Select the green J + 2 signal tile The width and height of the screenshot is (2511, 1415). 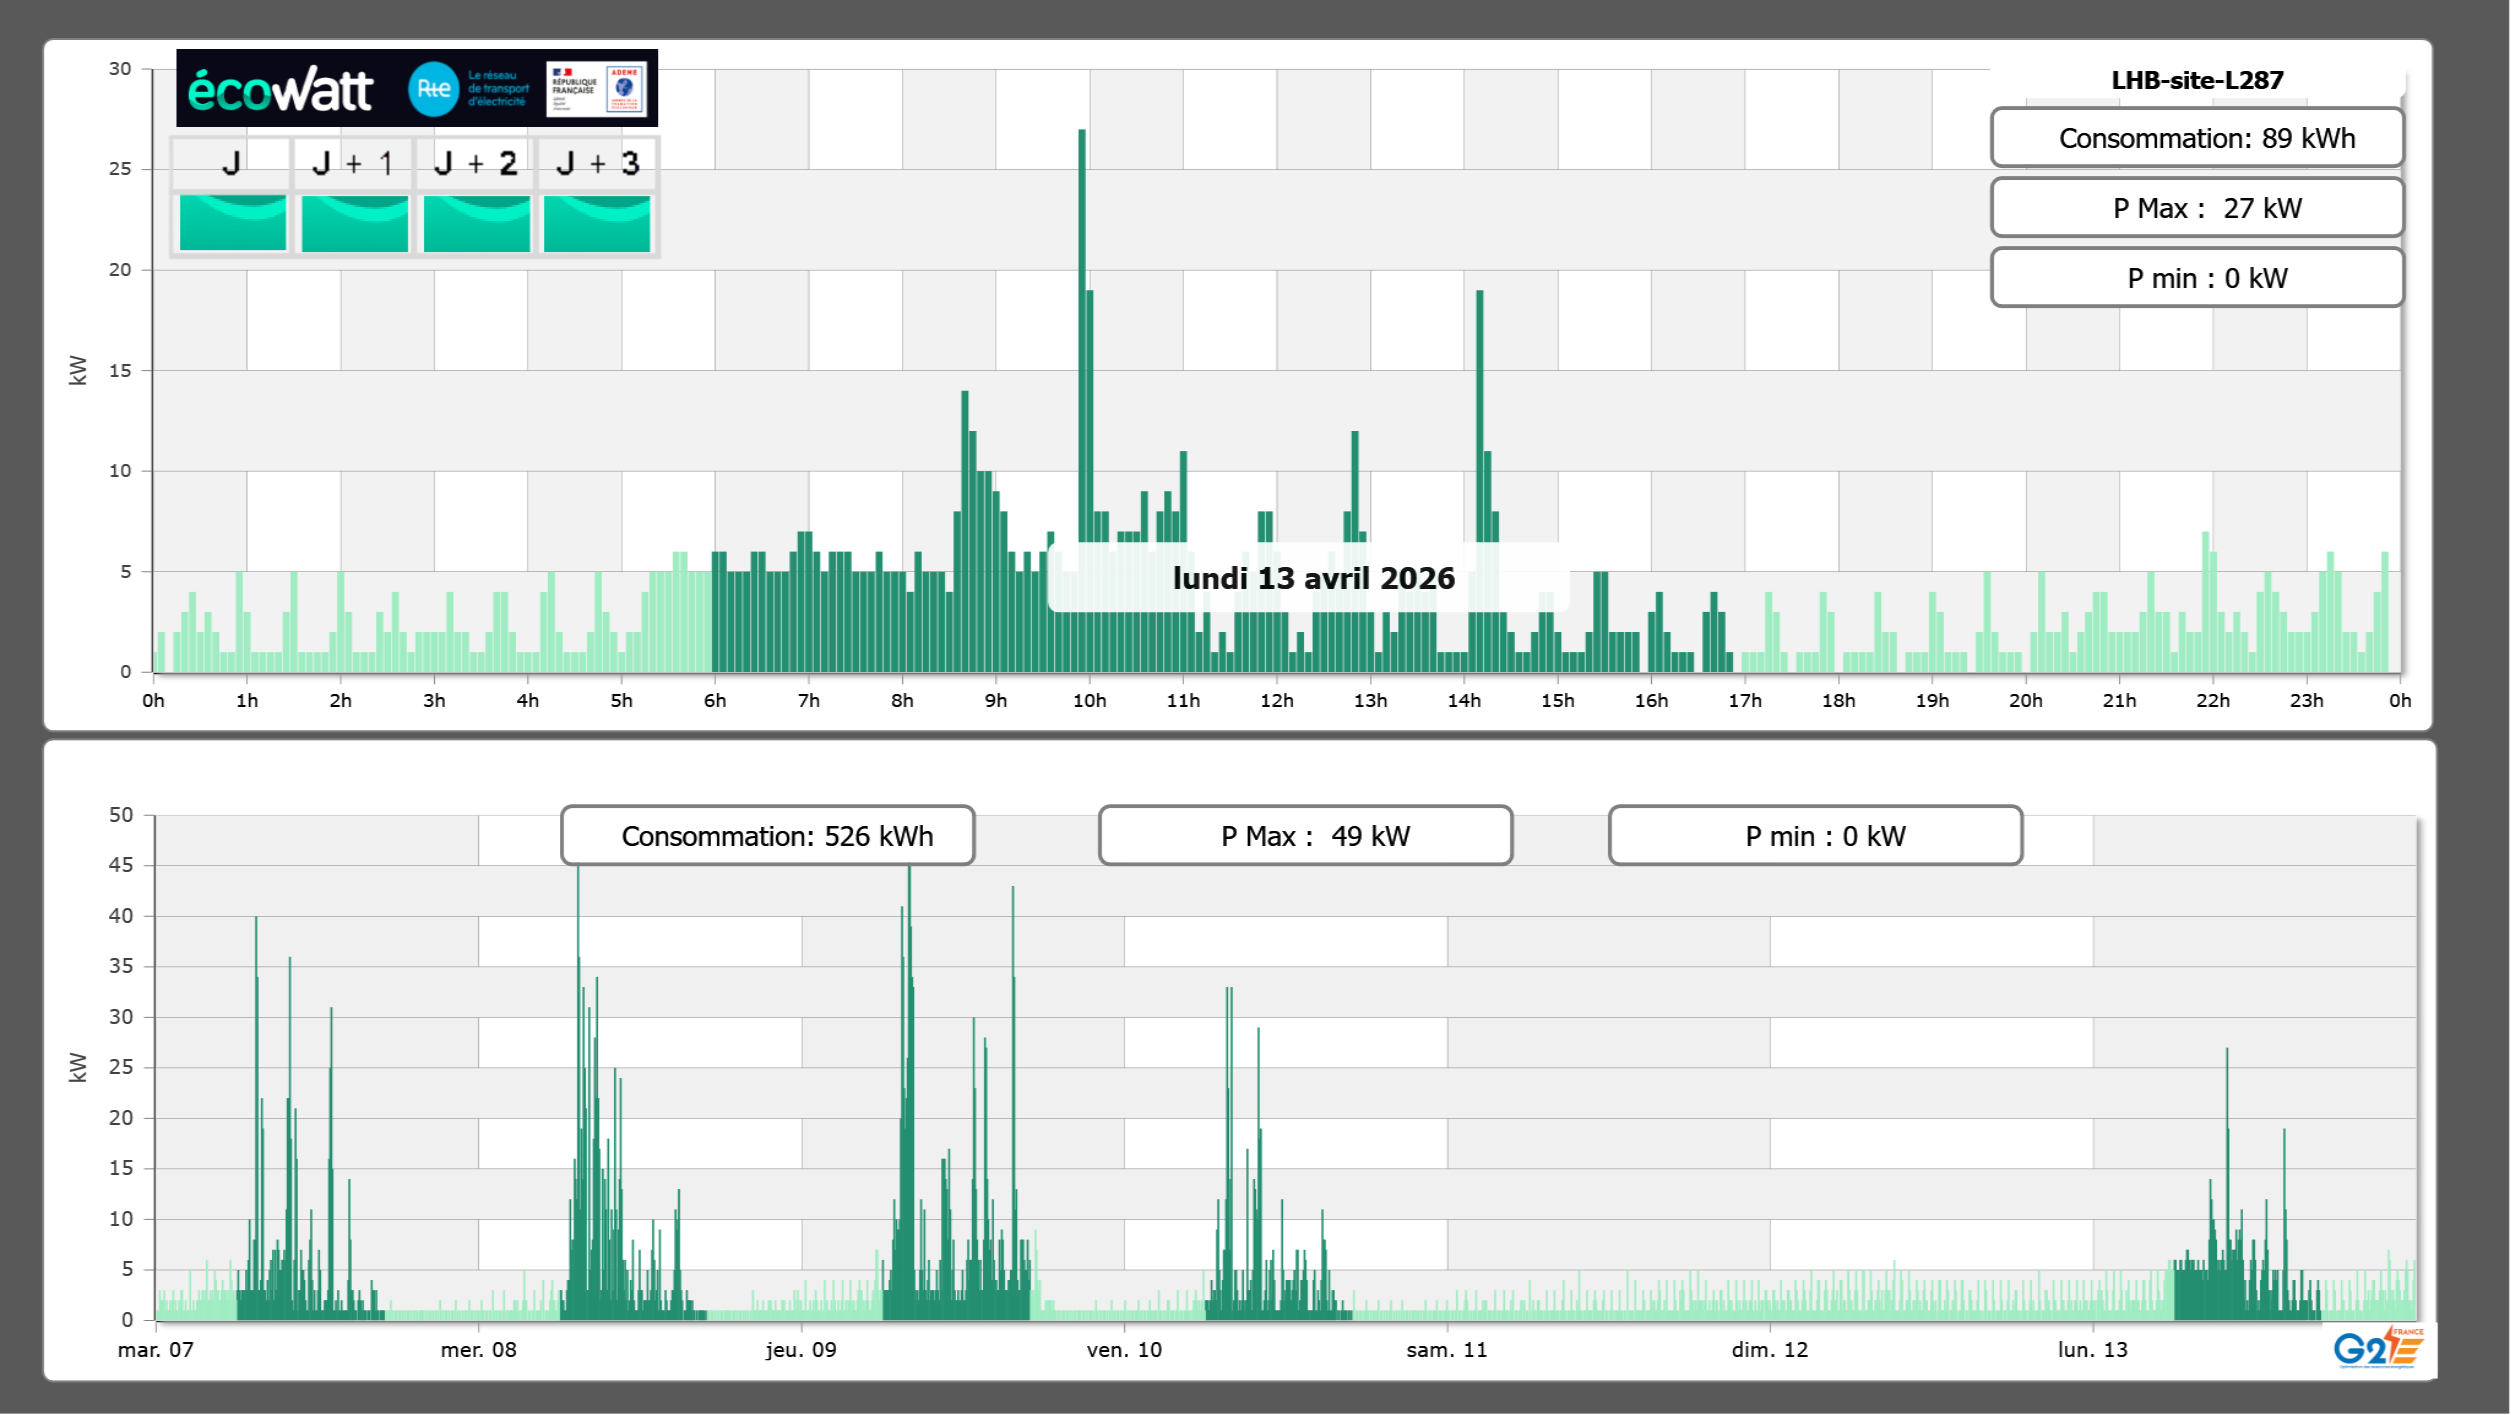(477, 223)
